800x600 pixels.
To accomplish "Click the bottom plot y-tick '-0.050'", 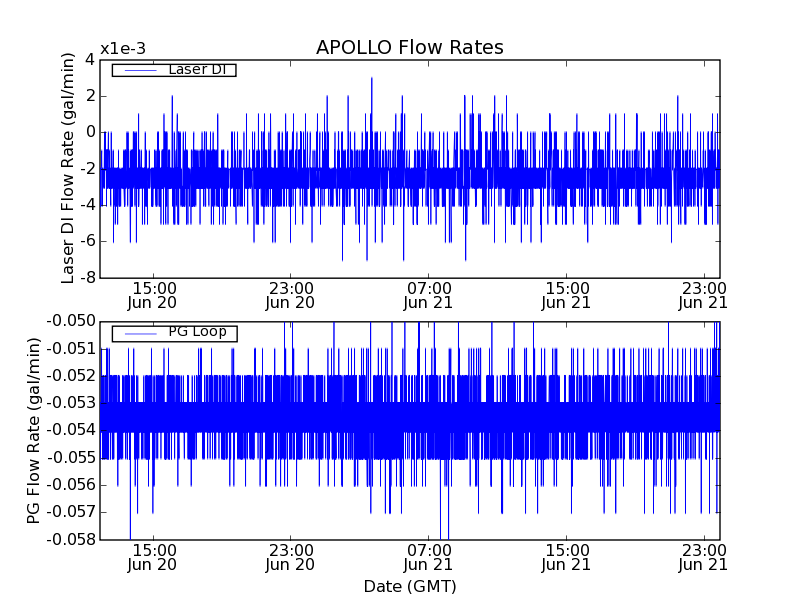I will (71, 321).
